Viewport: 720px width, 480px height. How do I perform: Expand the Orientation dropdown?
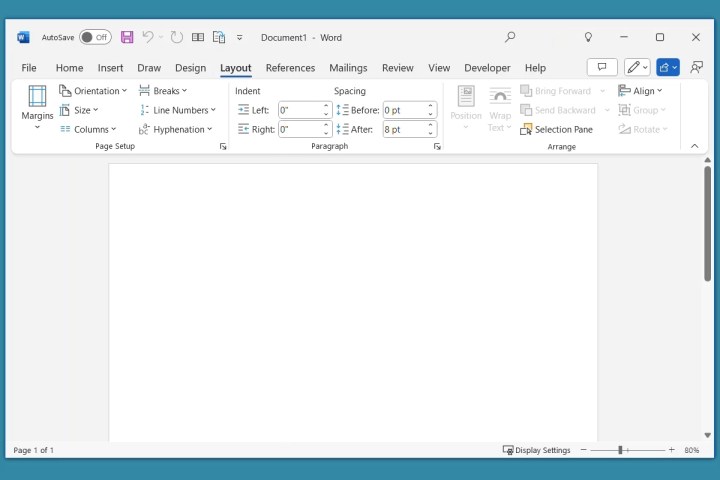coord(94,91)
